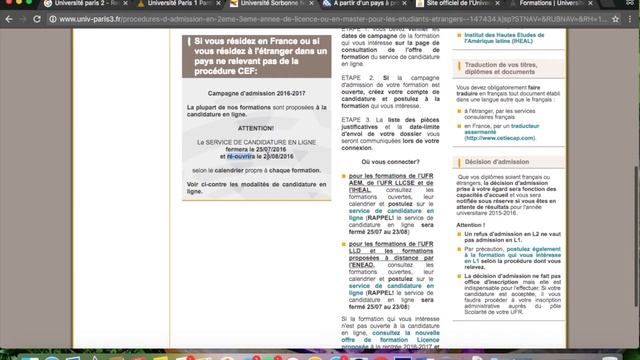Close the 'Site officiel de l'Univ' tab
This screenshot has height=360, width=640.
click(498, 3)
